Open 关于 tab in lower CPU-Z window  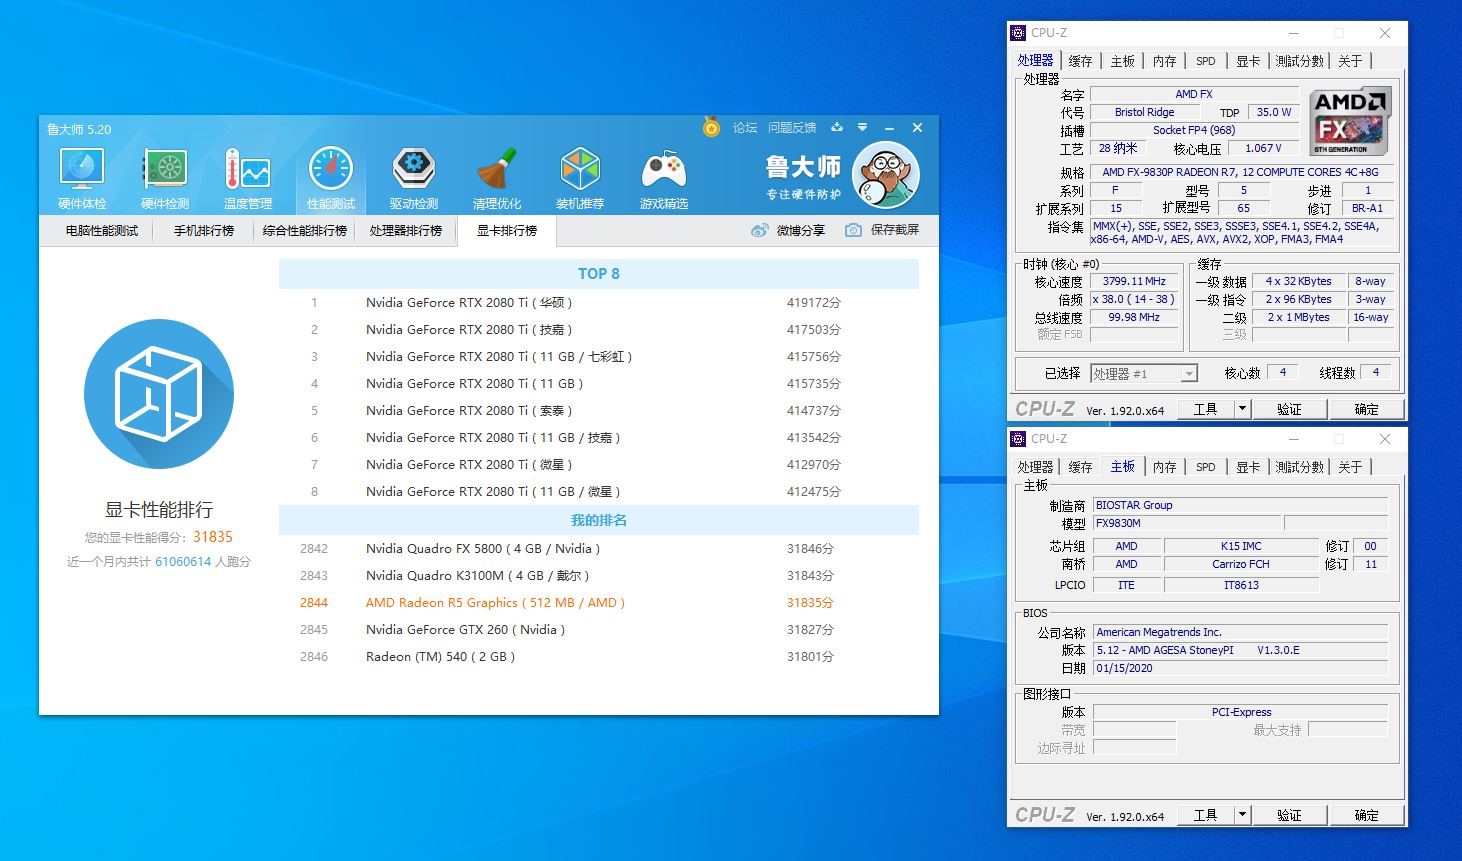[1350, 467]
